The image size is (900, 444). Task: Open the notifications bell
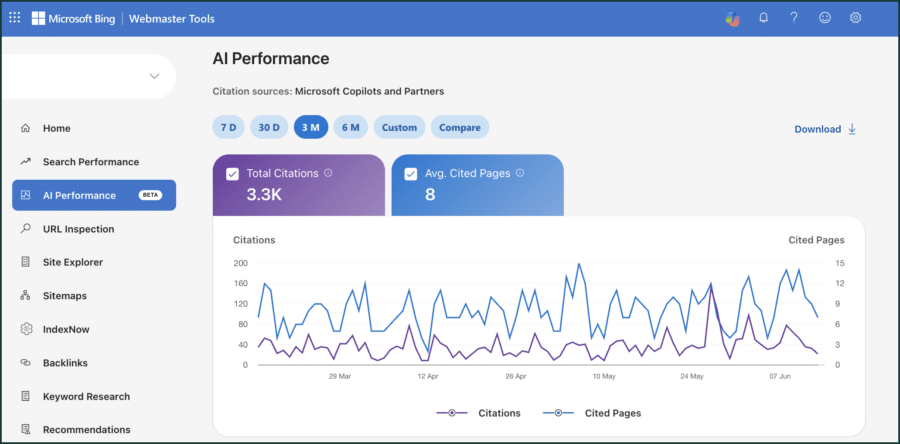(763, 18)
